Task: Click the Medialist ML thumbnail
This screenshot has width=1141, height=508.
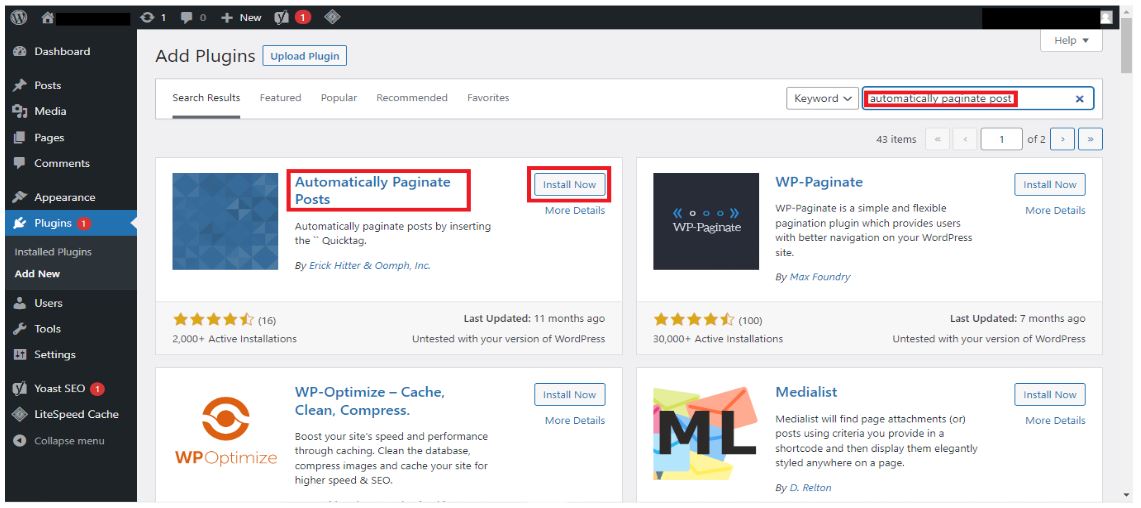Action: click(x=706, y=431)
